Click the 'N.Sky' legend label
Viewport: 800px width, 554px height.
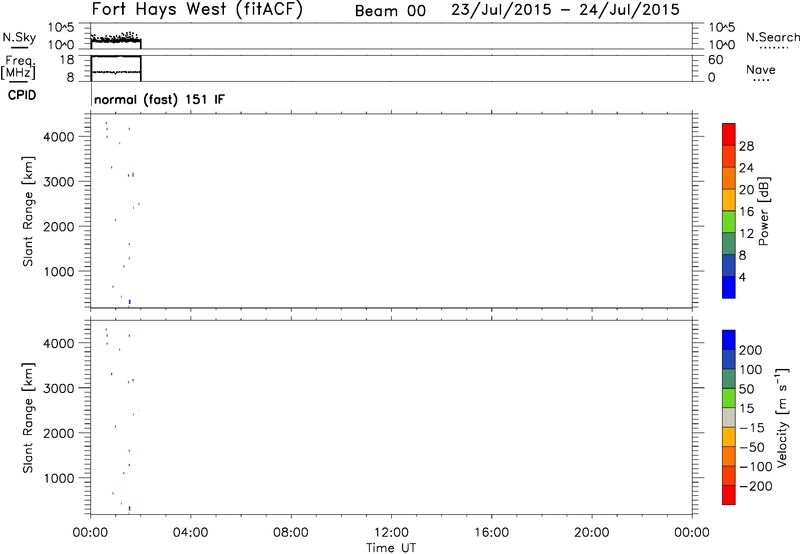click(19, 37)
